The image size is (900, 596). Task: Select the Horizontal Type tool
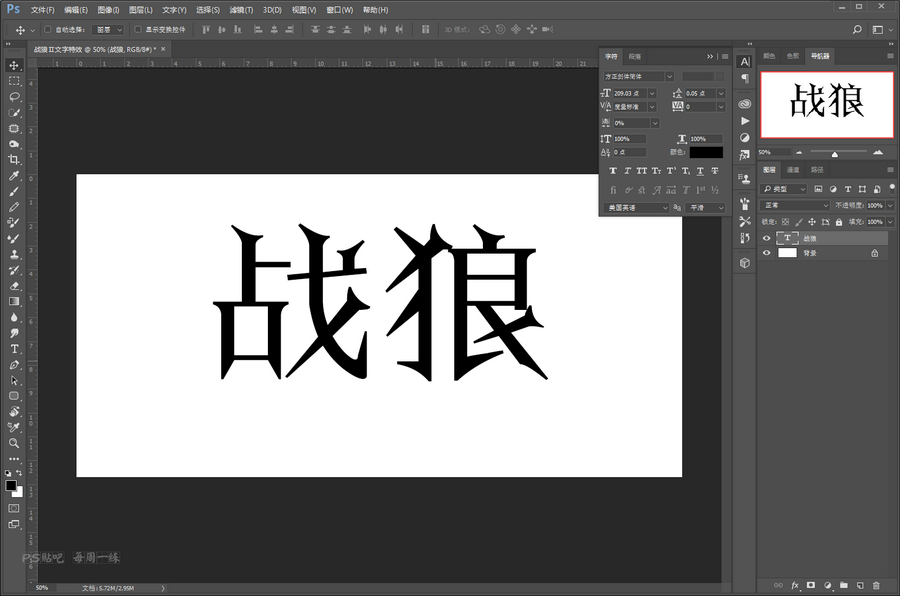14,349
